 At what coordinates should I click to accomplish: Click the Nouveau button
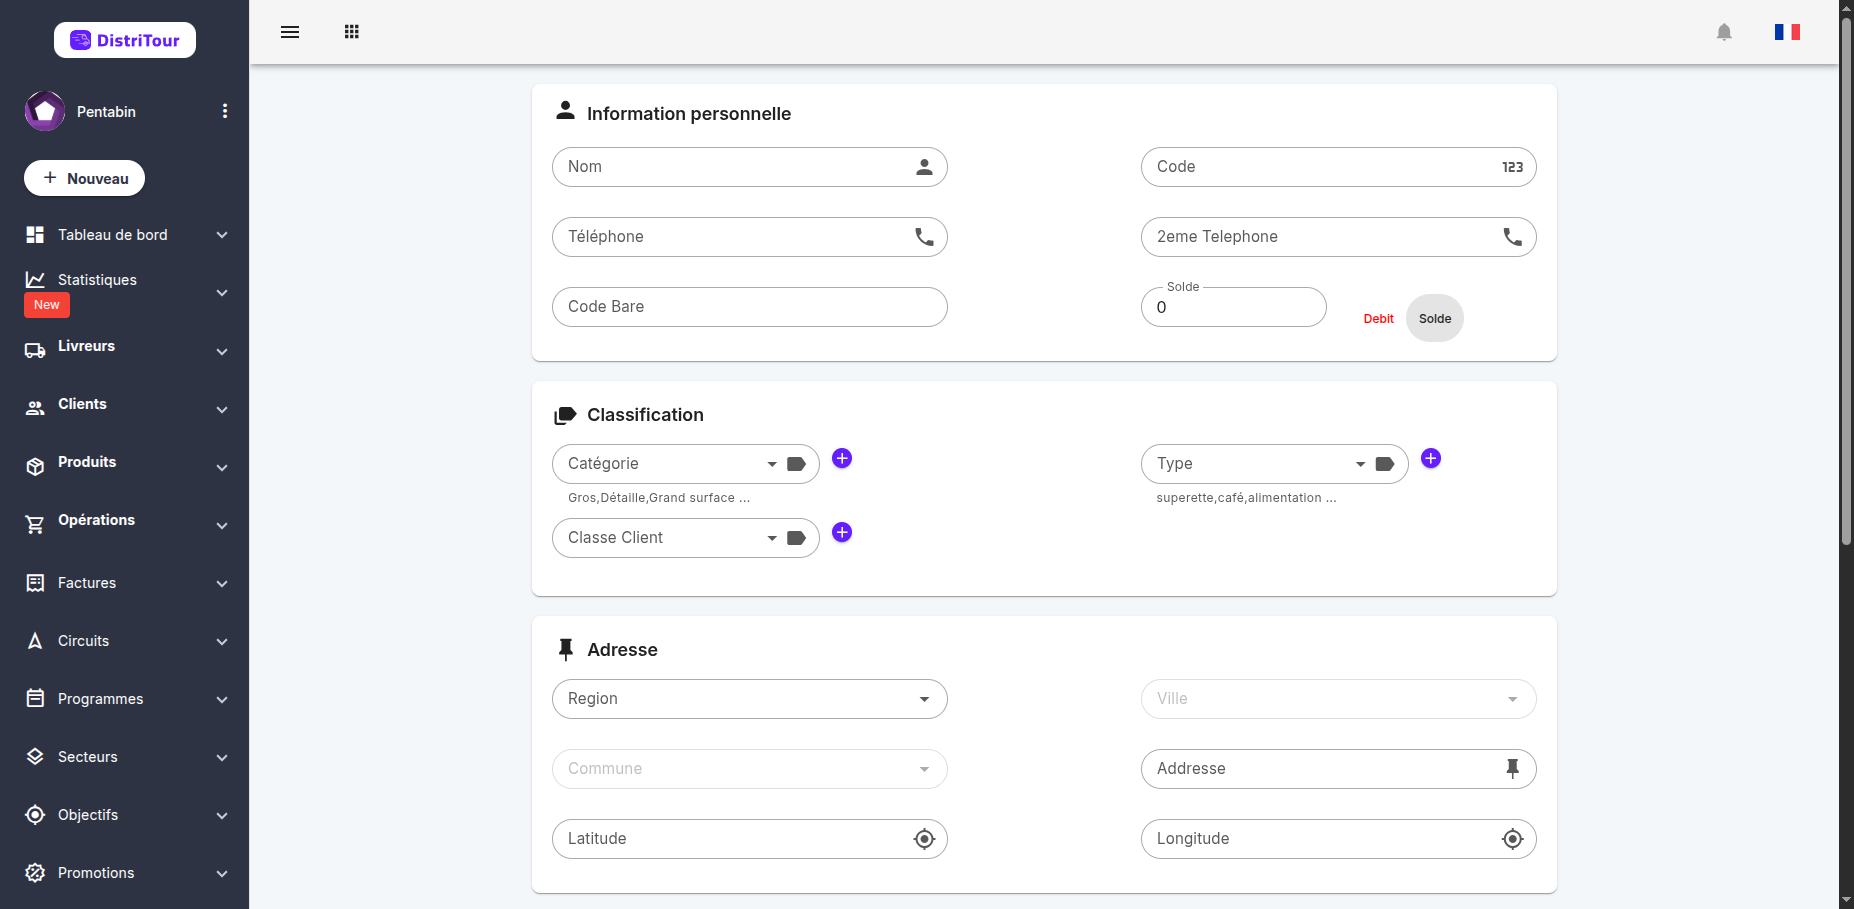click(84, 178)
